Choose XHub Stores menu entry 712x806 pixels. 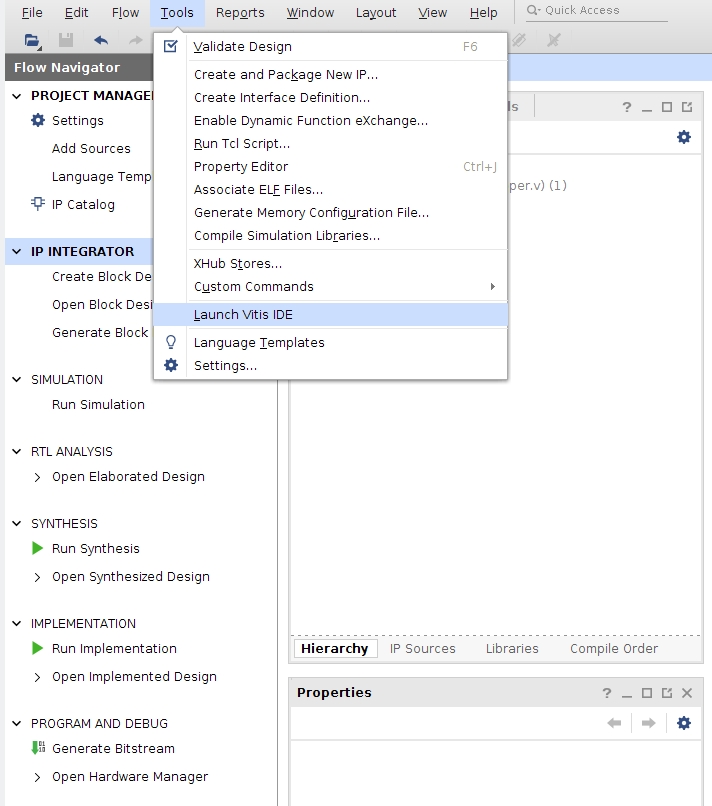[331, 264]
